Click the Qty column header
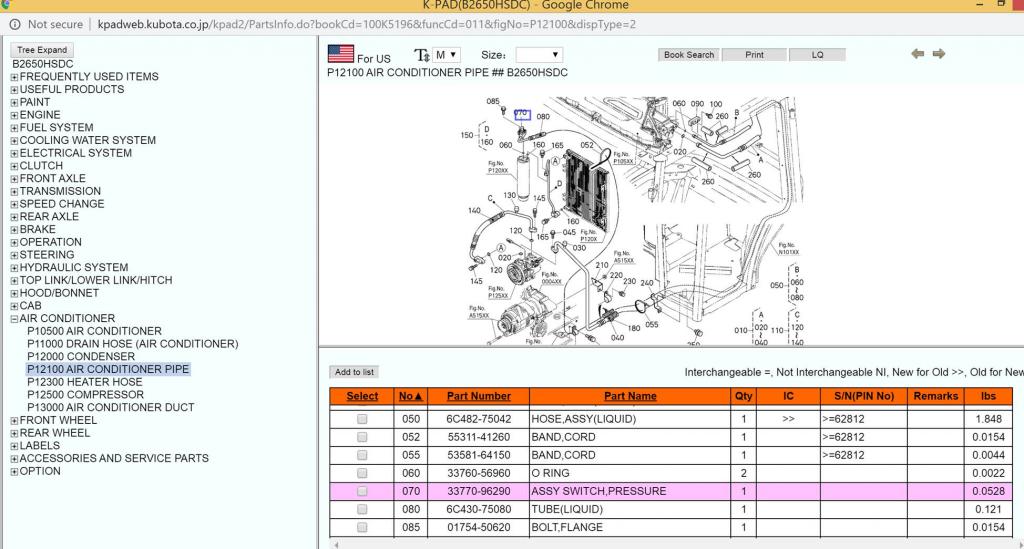The height and width of the screenshot is (549, 1024). 743,396
